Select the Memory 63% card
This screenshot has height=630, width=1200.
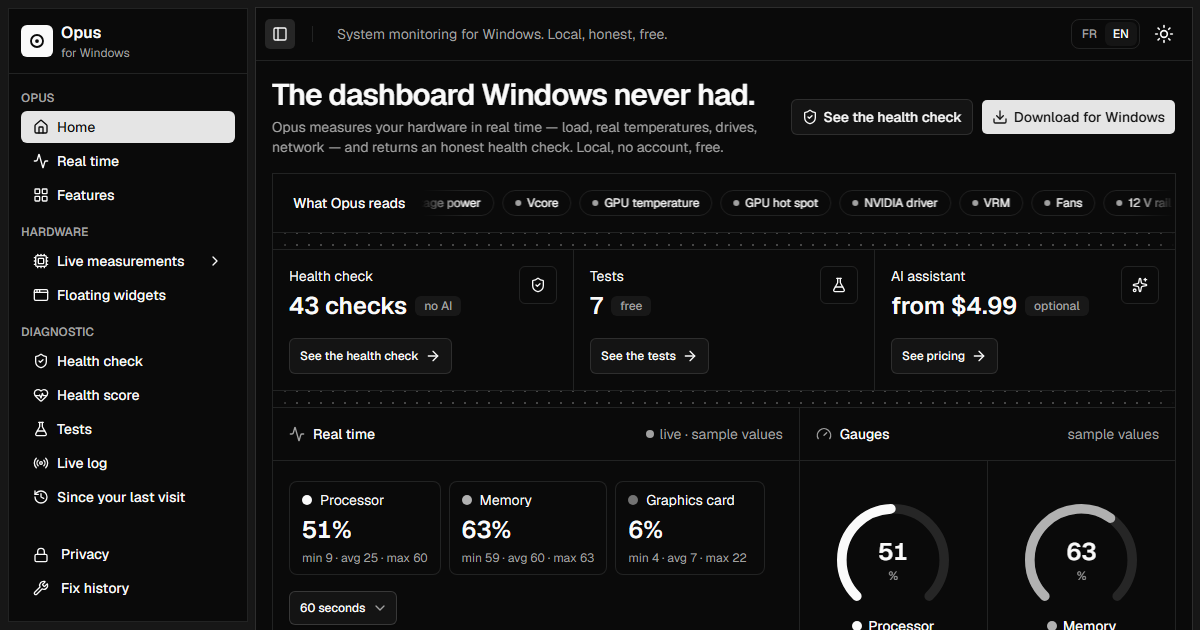pyautogui.click(x=528, y=528)
